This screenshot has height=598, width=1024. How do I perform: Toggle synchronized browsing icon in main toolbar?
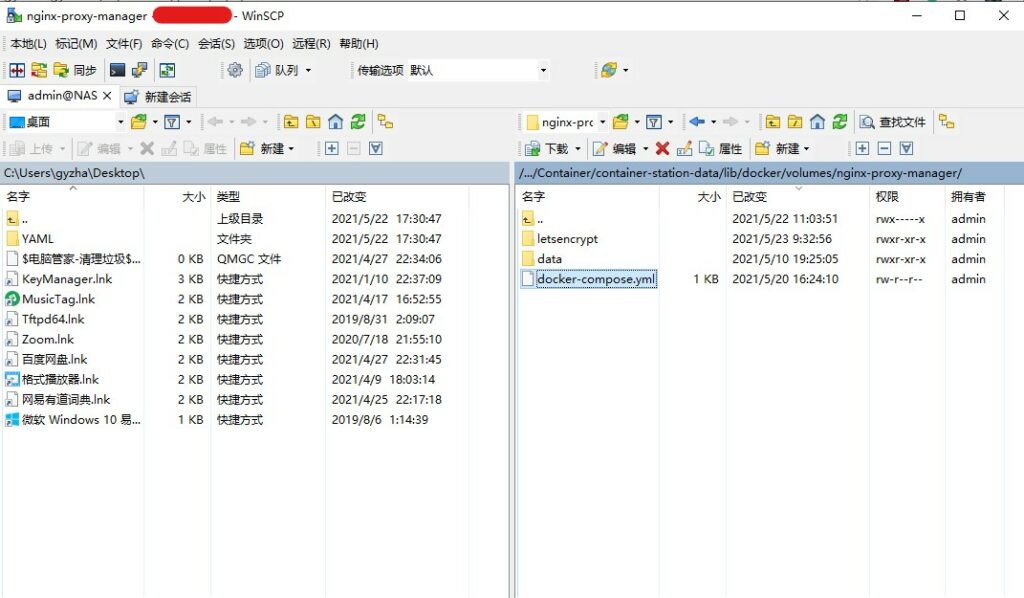(x=167, y=70)
